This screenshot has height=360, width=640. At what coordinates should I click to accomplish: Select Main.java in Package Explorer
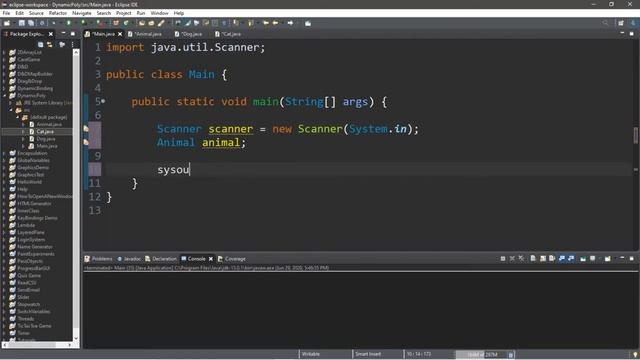(x=47, y=146)
